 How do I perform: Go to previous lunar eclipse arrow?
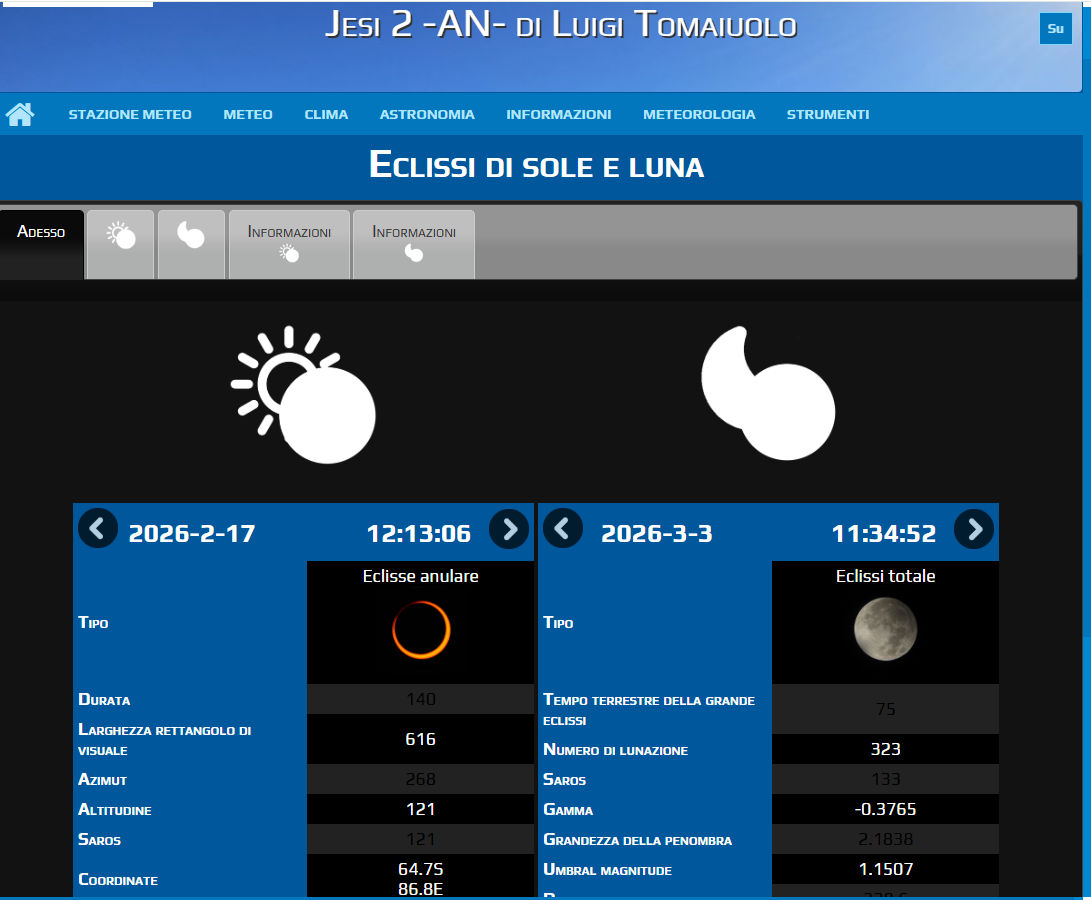(562, 528)
